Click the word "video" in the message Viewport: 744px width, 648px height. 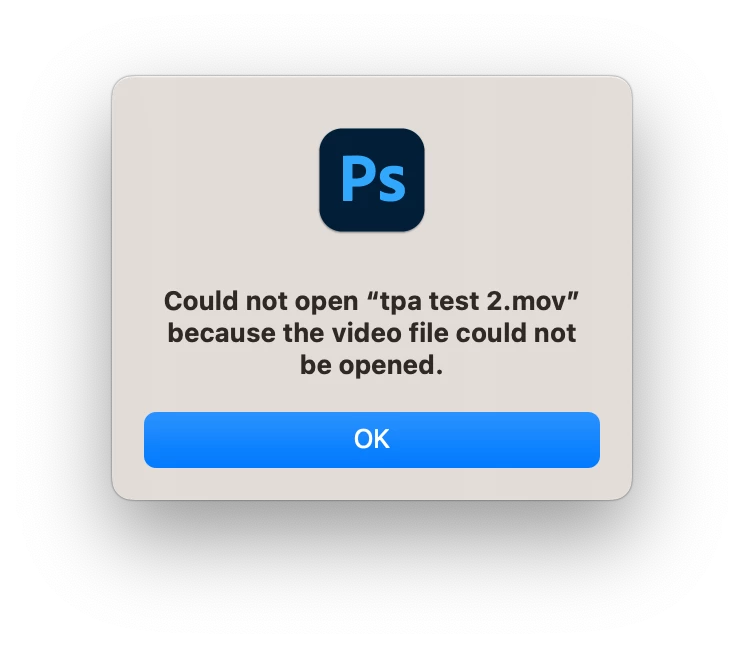click(x=366, y=333)
